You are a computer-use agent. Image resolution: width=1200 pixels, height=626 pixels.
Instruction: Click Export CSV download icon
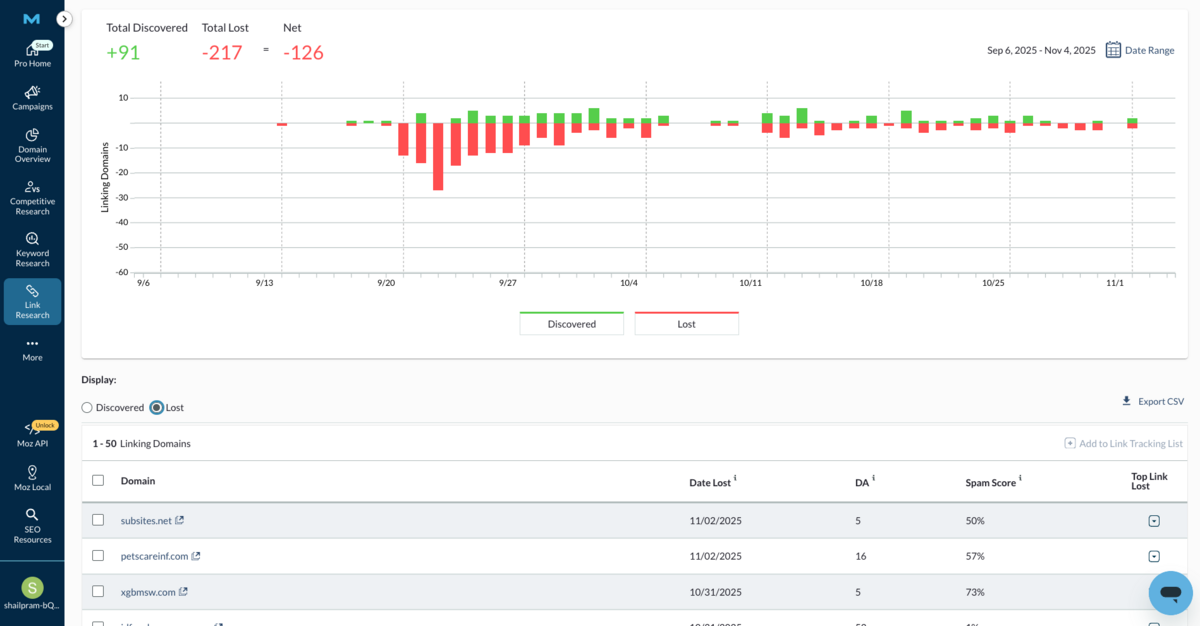[1126, 401]
